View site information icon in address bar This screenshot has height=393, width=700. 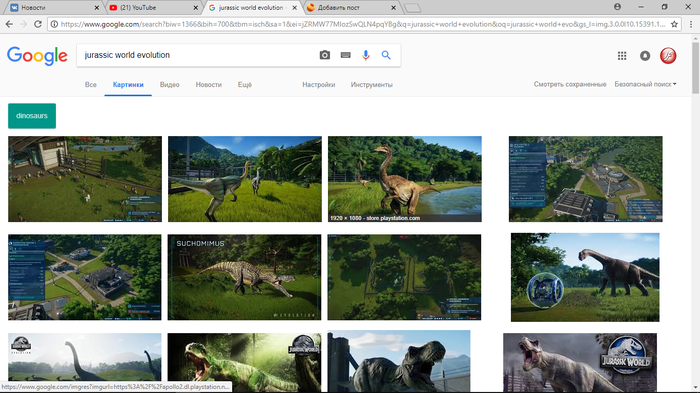pyautogui.click(x=54, y=24)
